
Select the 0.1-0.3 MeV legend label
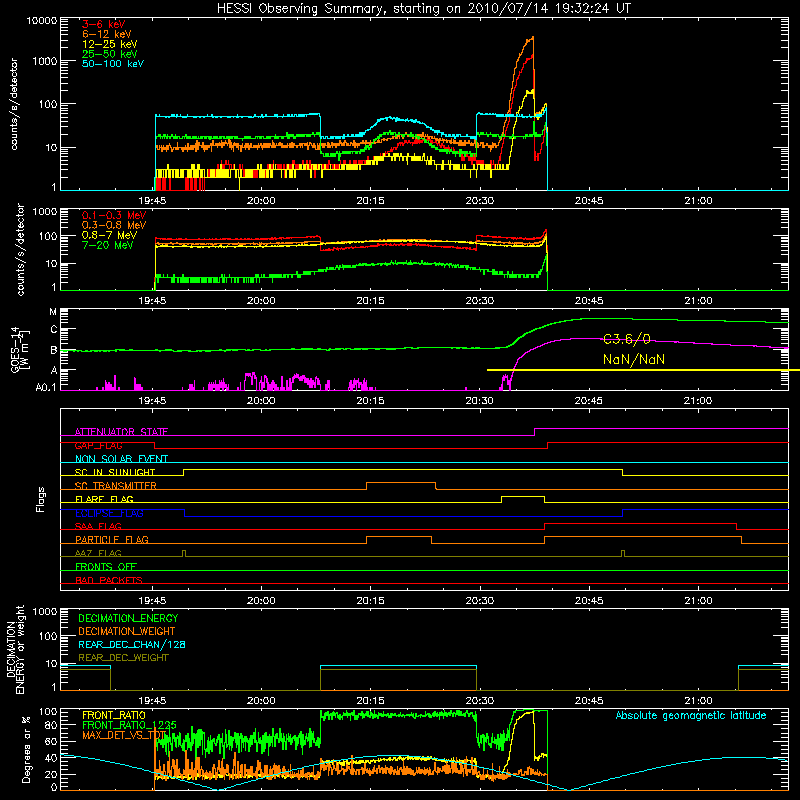coord(114,215)
